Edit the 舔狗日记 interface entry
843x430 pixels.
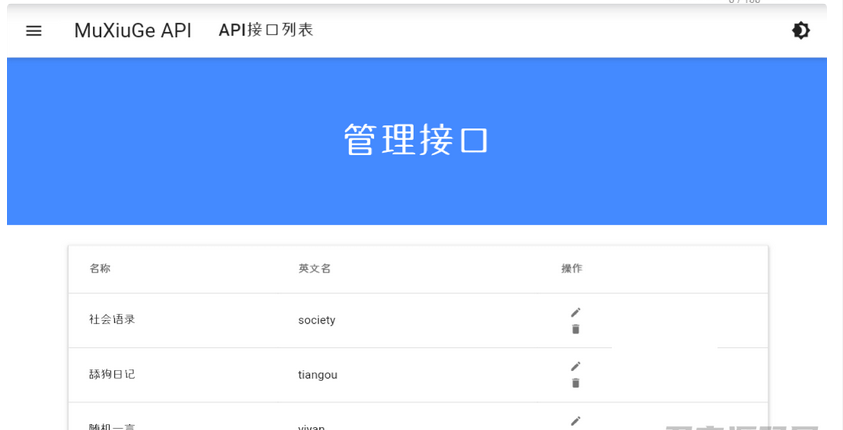coord(575,366)
